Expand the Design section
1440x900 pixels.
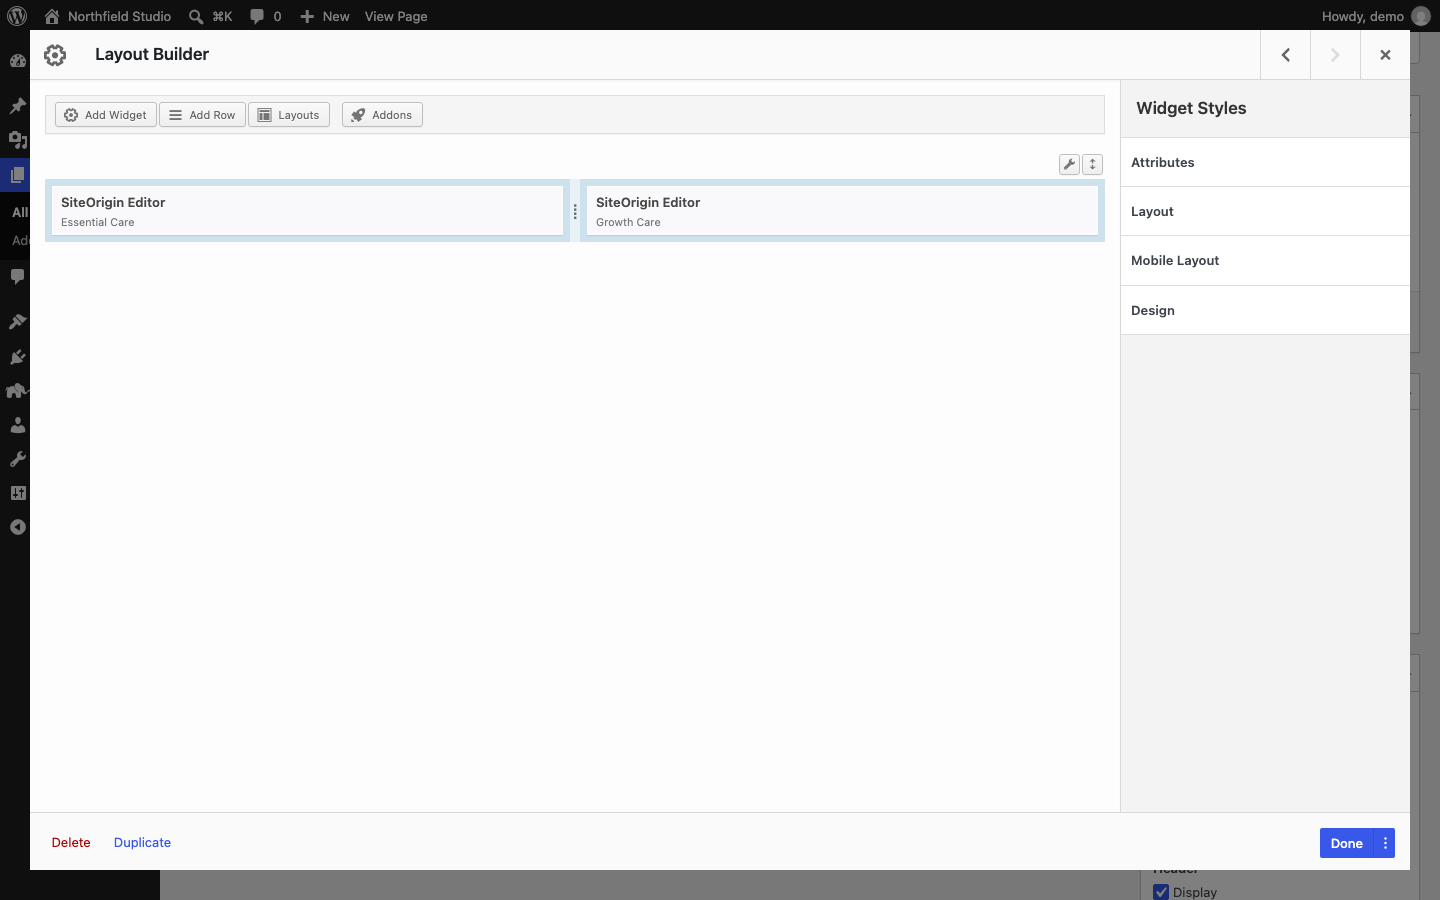[1265, 310]
